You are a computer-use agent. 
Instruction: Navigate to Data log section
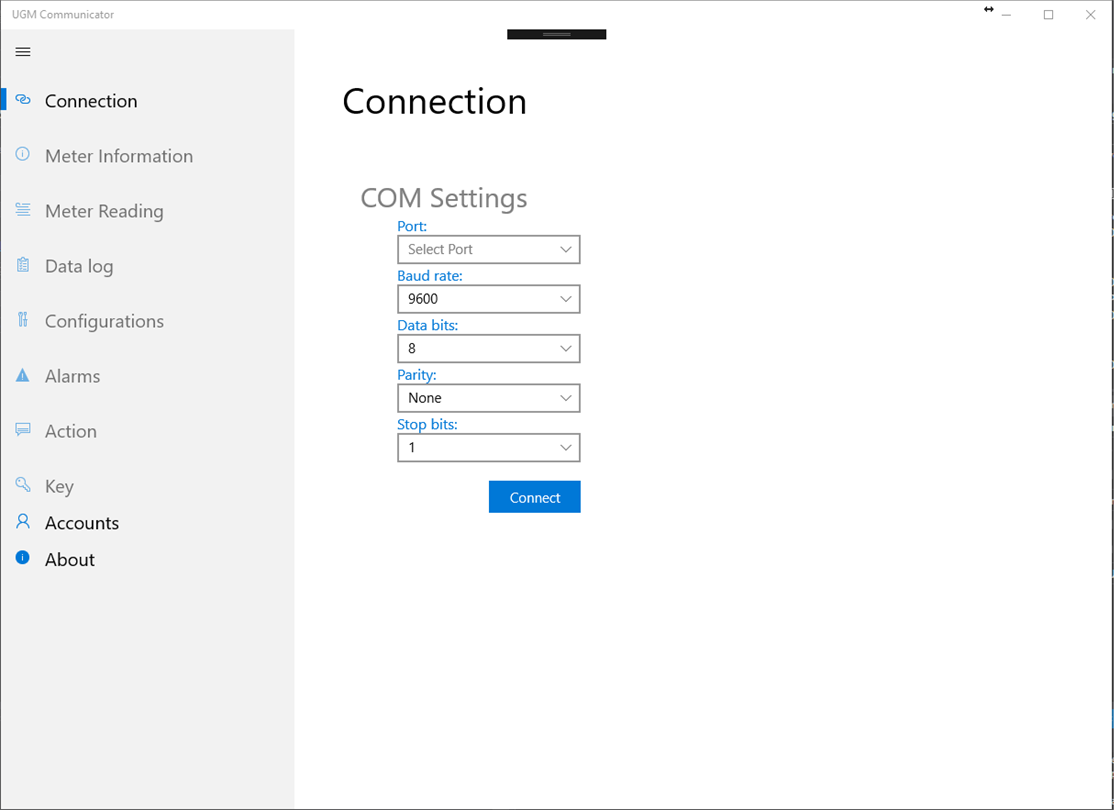pyautogui.click(x=79, y=266)
